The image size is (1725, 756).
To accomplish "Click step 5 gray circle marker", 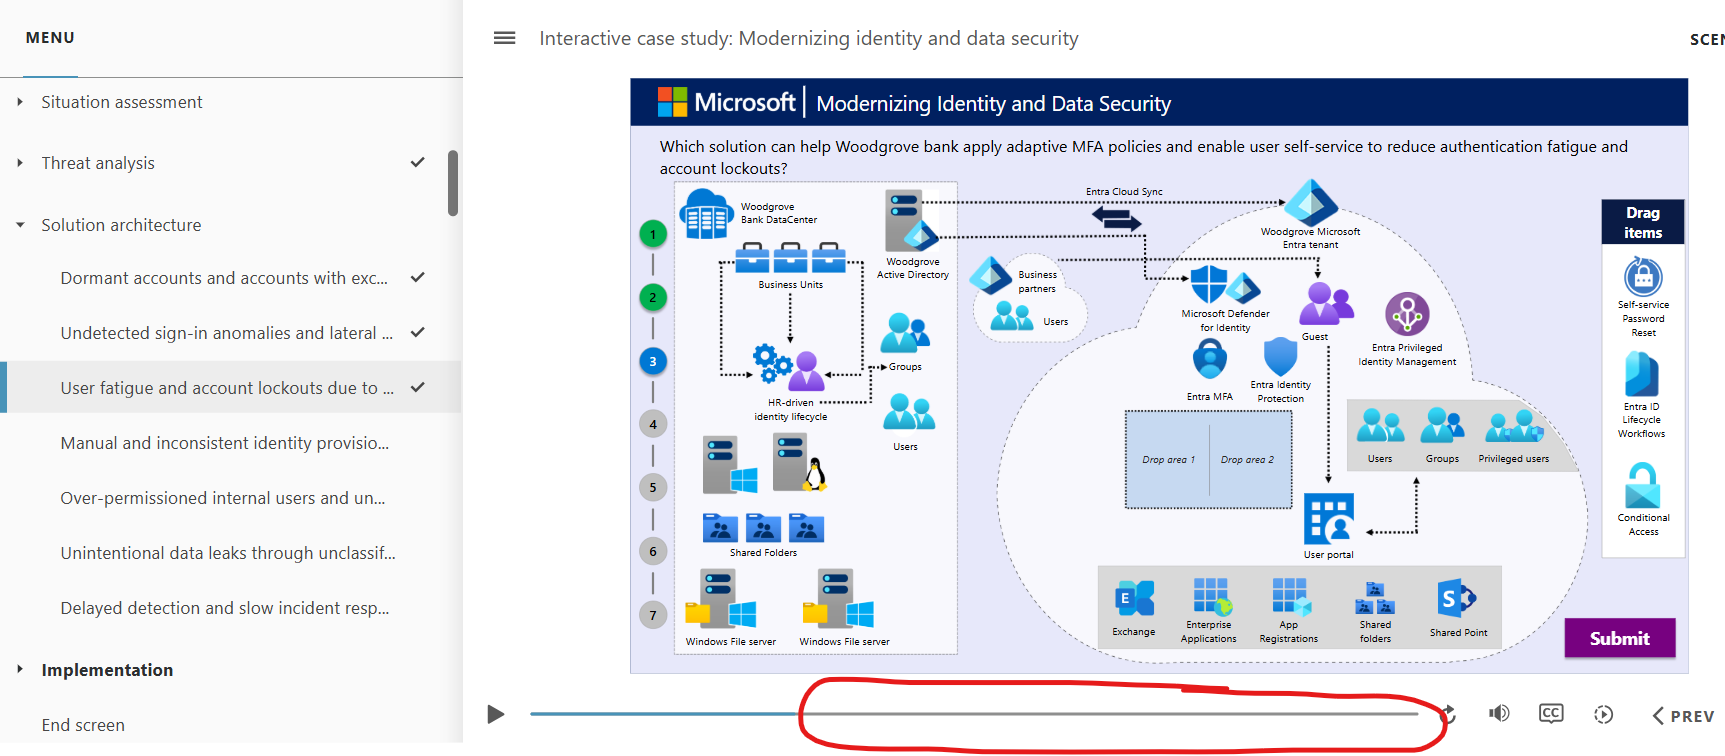I will pyautogui.click(x=653, y=487).
